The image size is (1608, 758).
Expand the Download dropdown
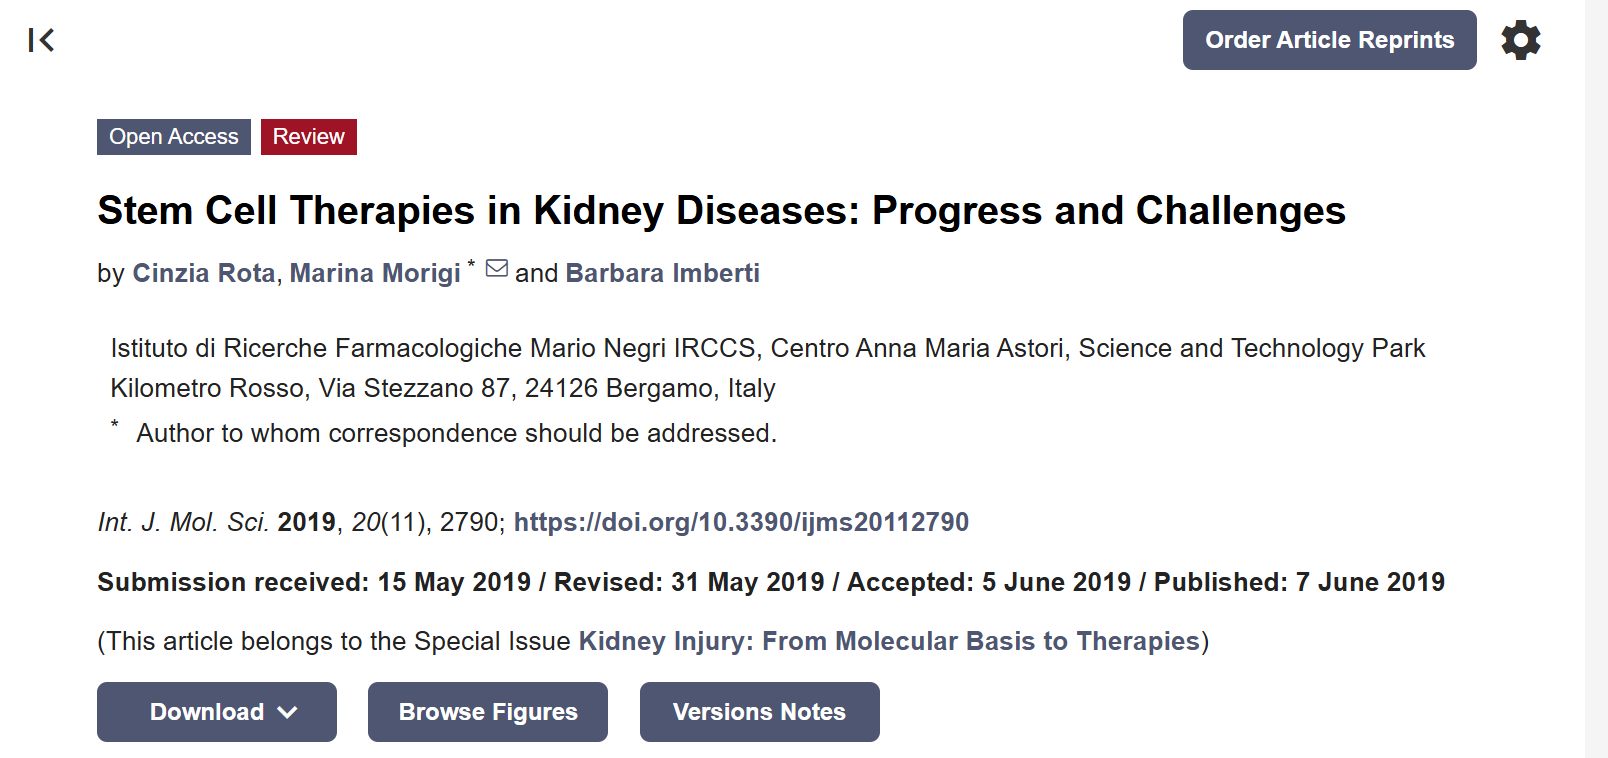(217, 712)
